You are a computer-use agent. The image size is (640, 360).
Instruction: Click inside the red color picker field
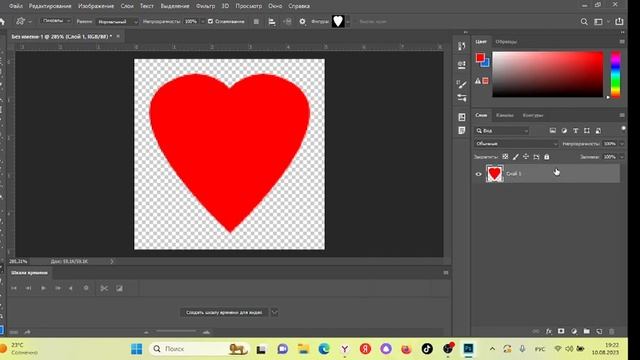point(548,74)
